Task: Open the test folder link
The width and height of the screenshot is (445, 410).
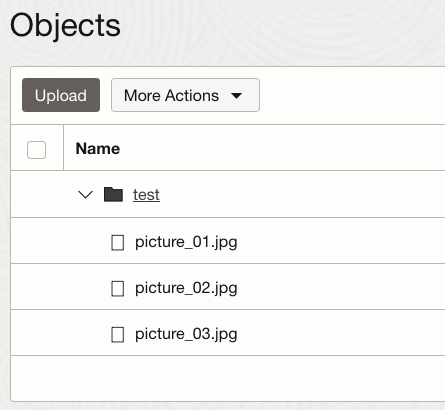Action: point(146,195)
